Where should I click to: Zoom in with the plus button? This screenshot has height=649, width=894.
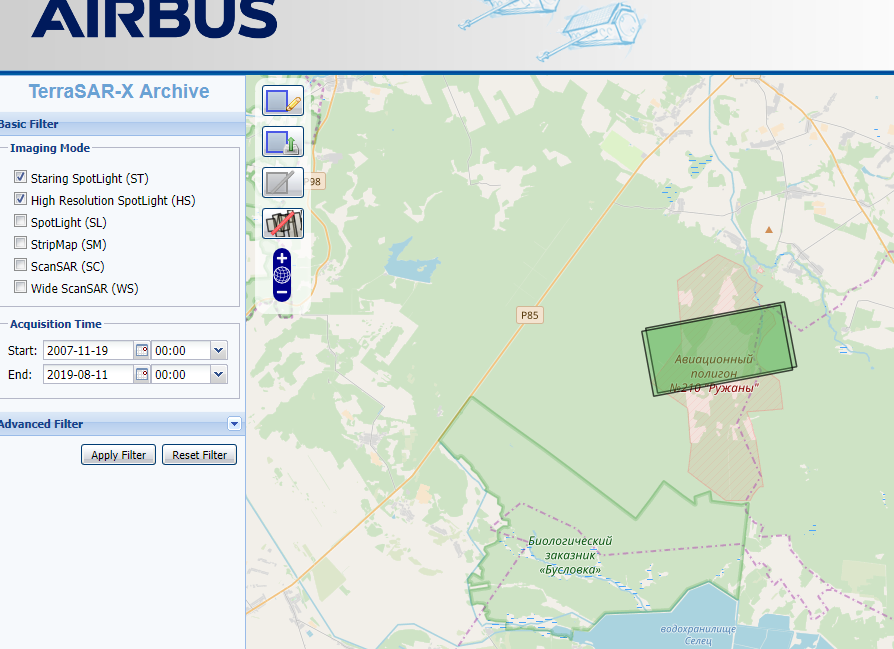(x=282, y=258)
